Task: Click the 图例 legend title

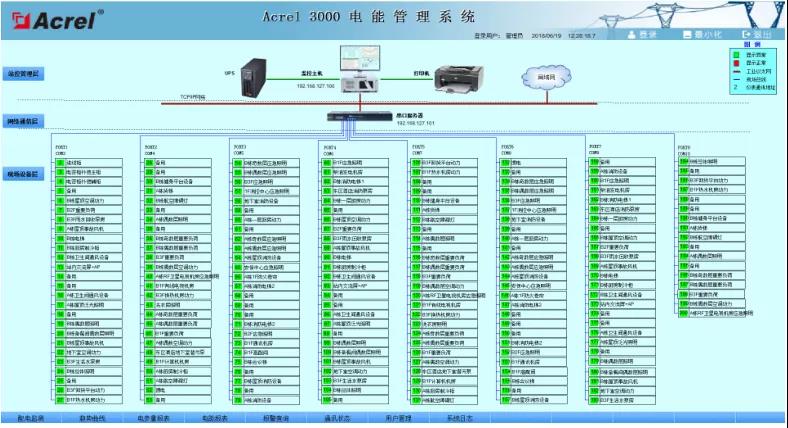Action: point(752,44)
